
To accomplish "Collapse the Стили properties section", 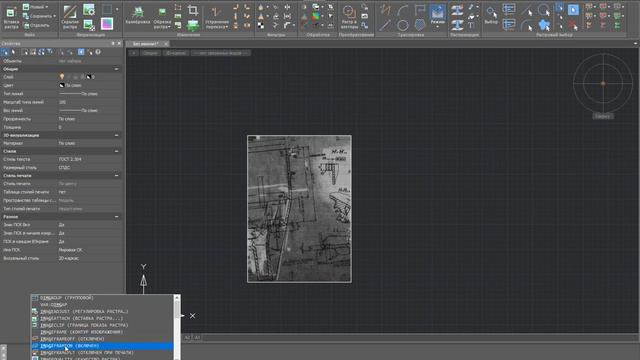I will (x=116, y=151).
